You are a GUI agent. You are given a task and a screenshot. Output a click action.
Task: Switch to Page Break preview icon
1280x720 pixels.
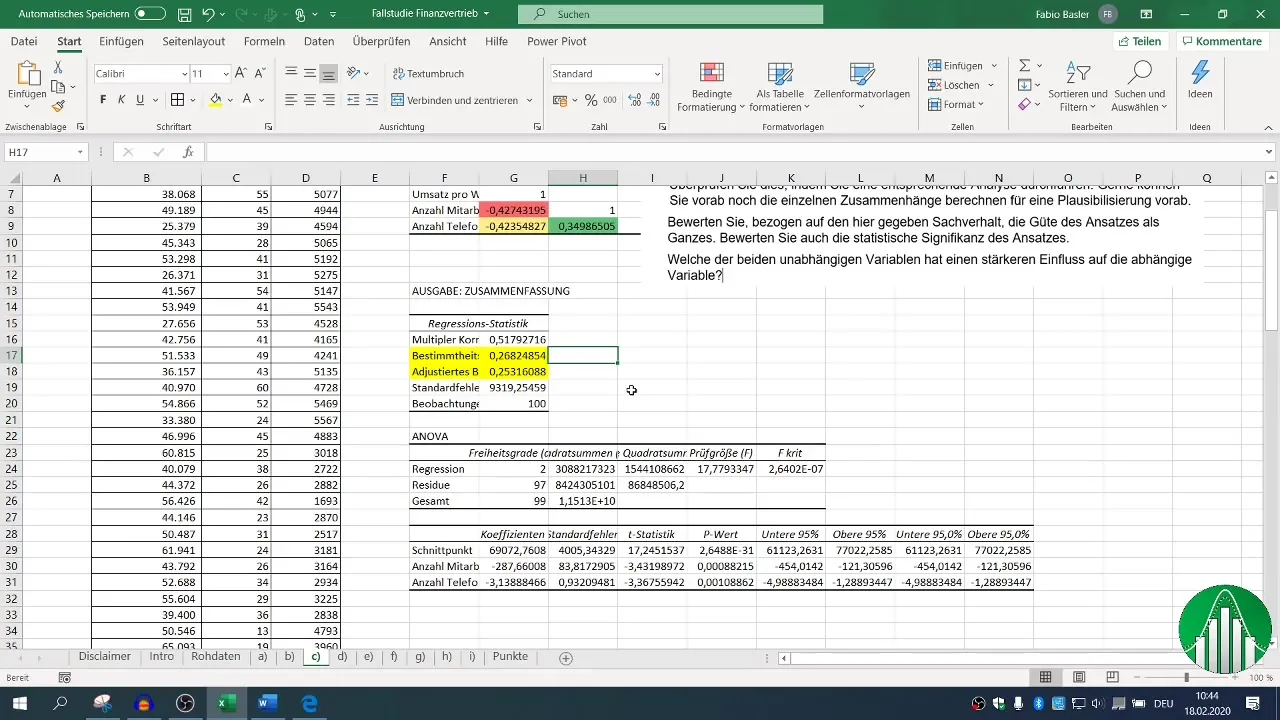pyautogui.click(x=1114, y=677)
